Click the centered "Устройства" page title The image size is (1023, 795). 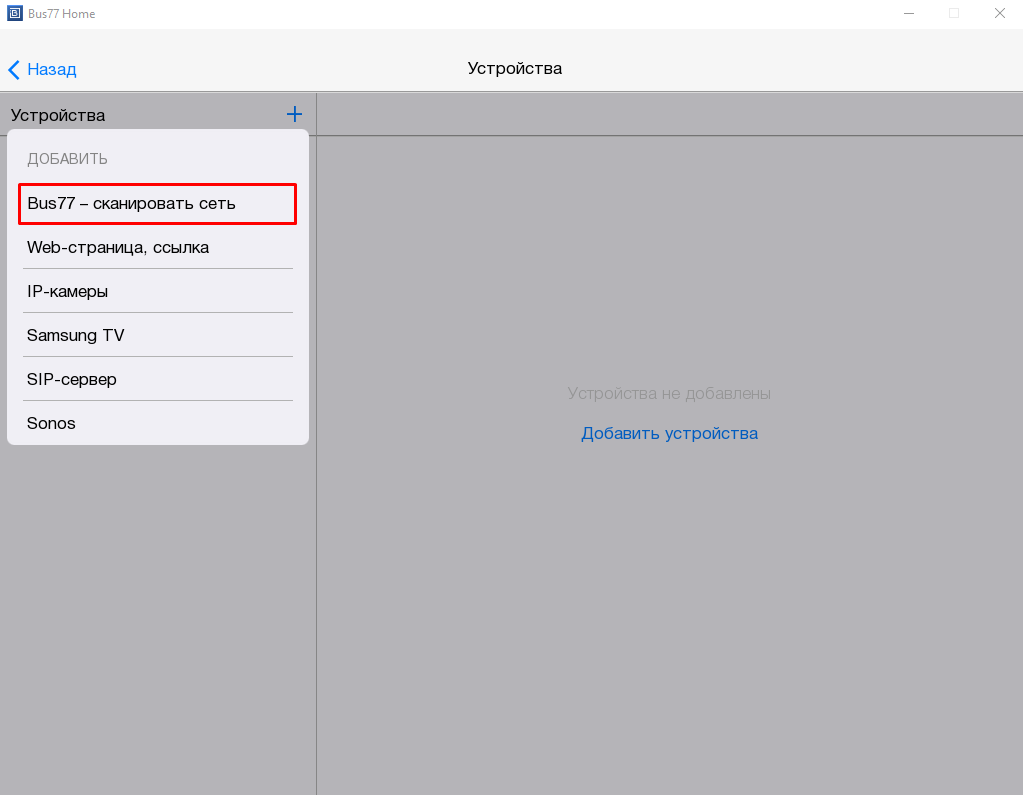[514, 68]
